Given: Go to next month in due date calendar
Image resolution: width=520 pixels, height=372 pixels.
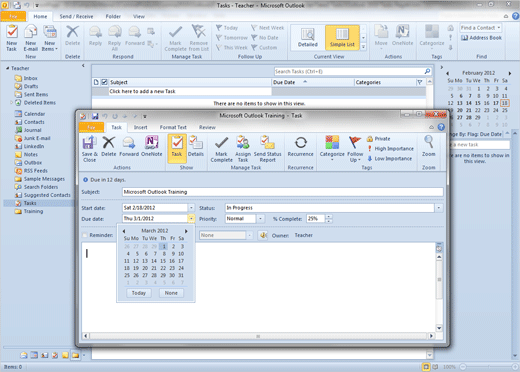Looking at the screenshot, I should [x=186, y=231].
